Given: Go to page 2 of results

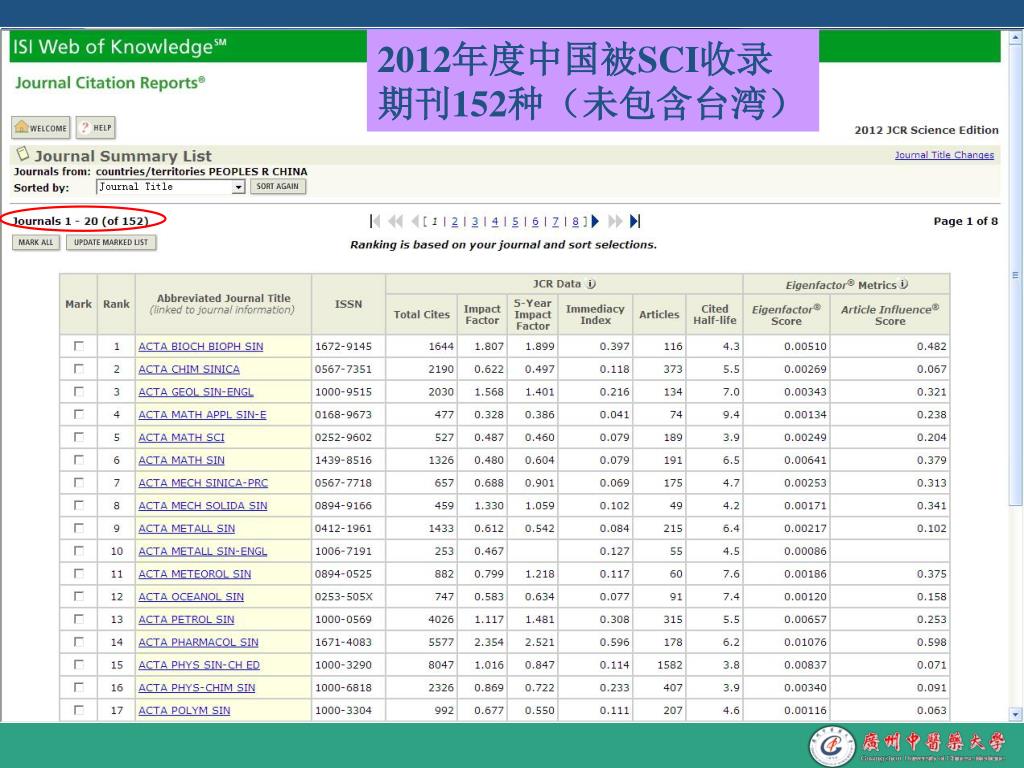Looking at the screenshot, I should (x=455, y=221).
